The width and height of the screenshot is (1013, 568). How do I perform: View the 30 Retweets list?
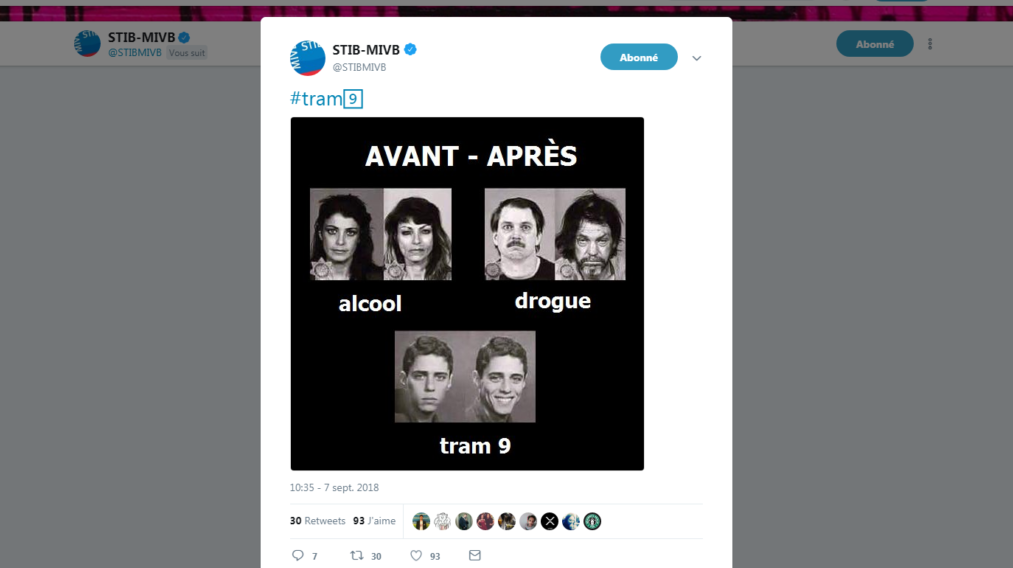point(317,521)
